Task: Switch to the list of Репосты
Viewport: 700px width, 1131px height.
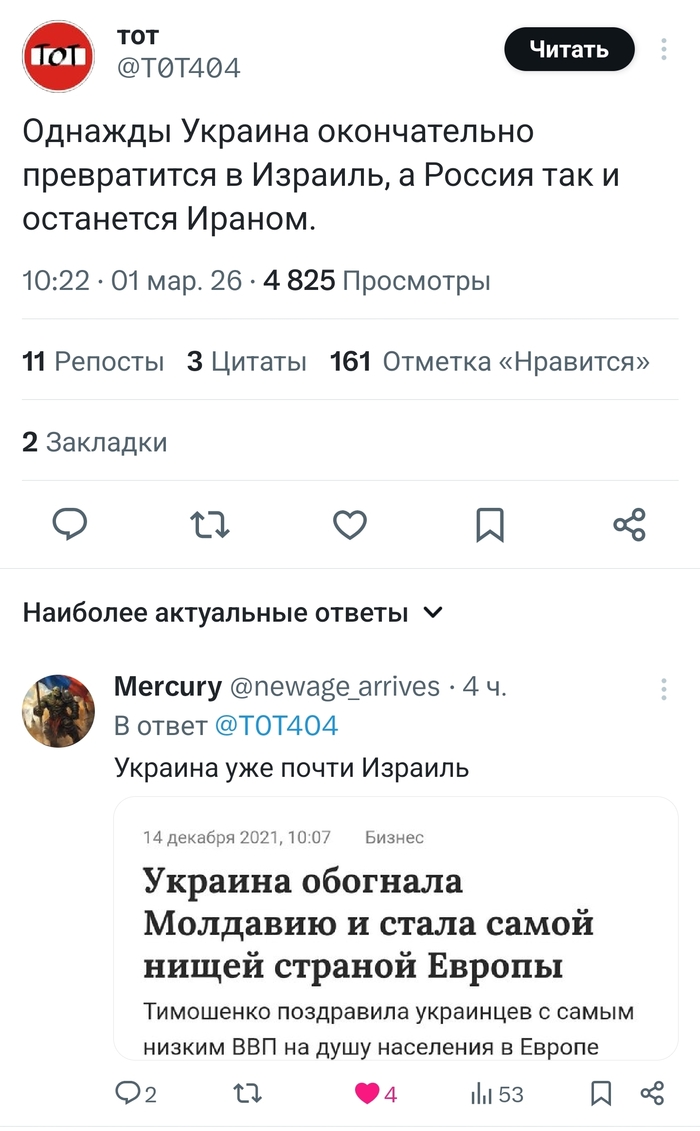Action: pos(94,362)
